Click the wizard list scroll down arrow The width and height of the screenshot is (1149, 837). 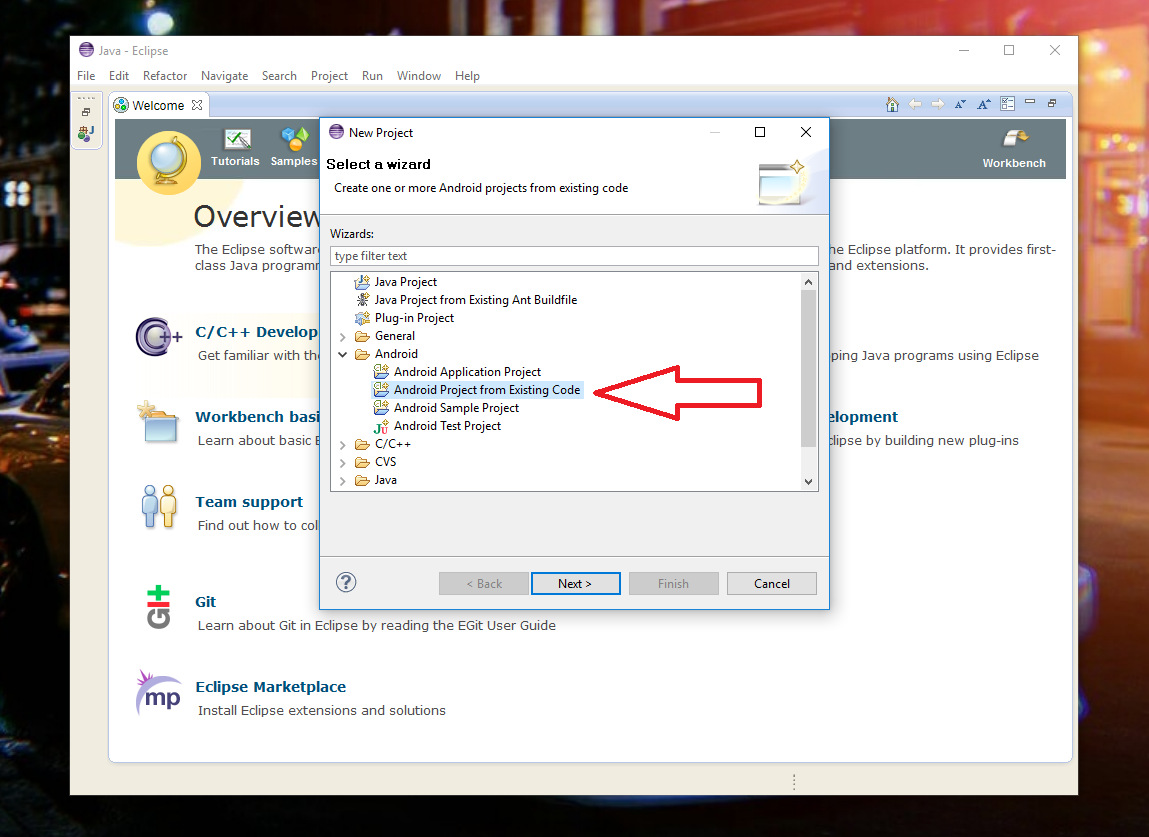click(x=809, y=481)
